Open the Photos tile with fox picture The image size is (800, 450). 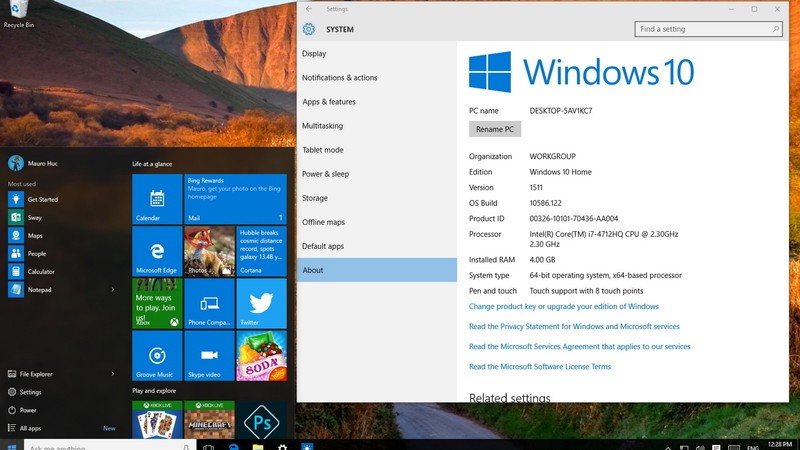[x=209, y=252]
